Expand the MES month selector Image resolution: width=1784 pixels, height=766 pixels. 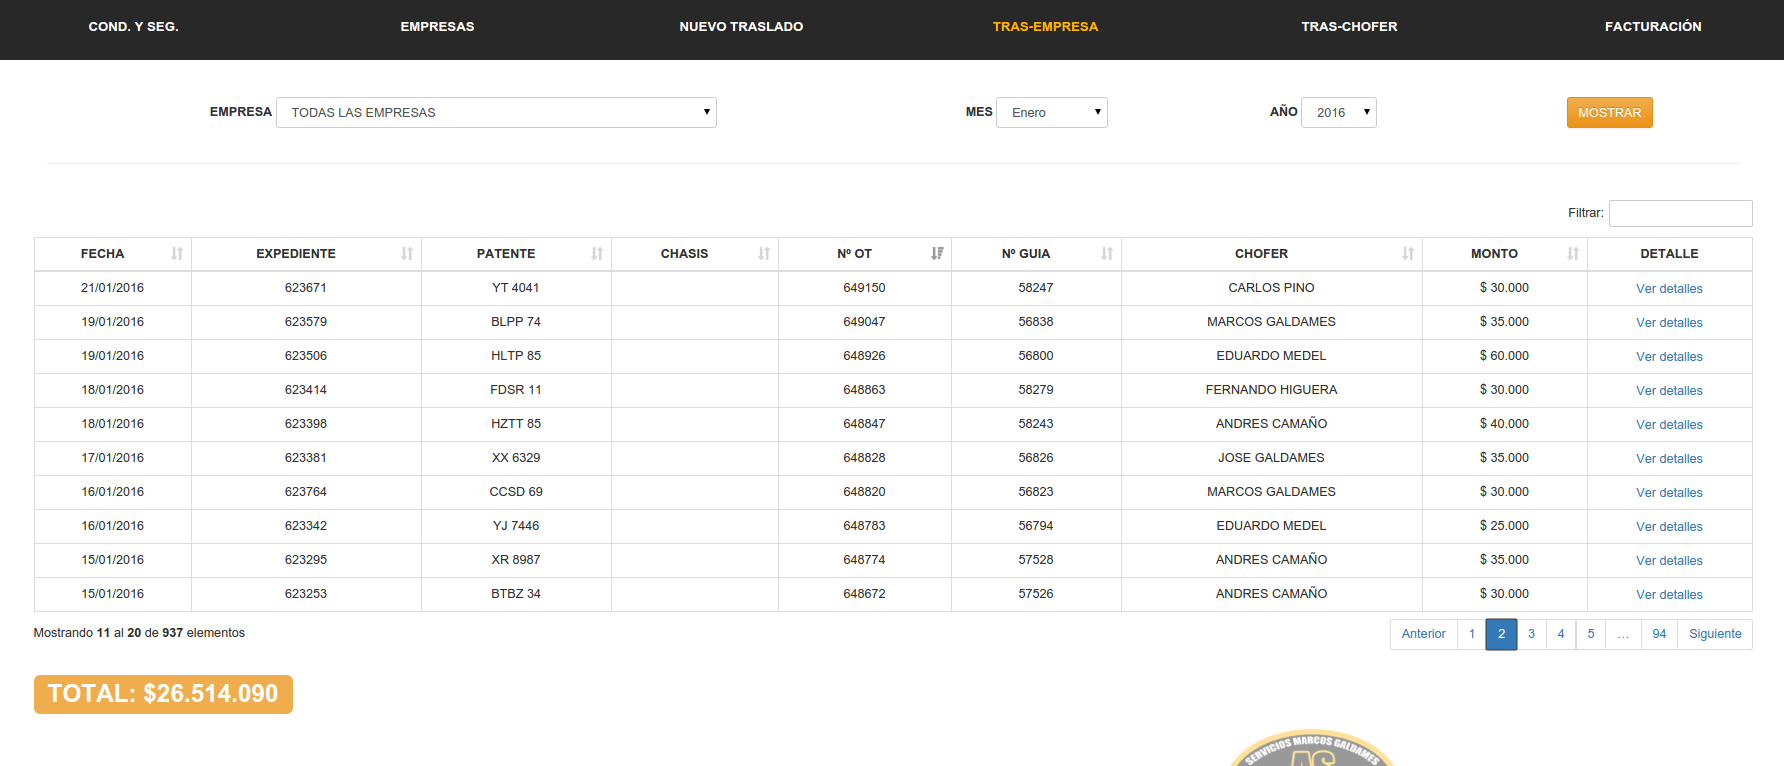[x=1051, y=113]
